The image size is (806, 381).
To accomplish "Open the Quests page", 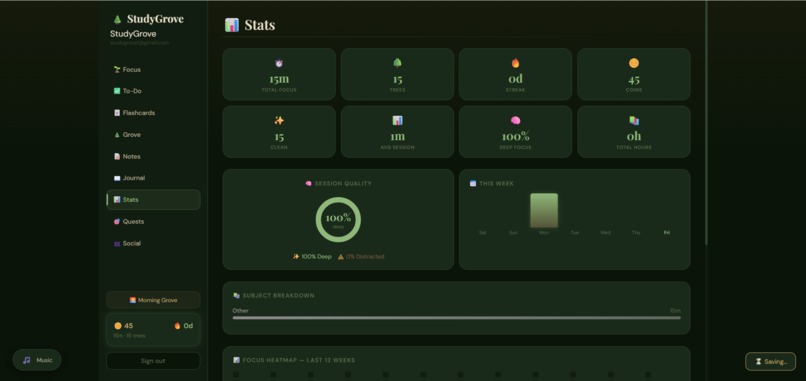I will [153, 222].
